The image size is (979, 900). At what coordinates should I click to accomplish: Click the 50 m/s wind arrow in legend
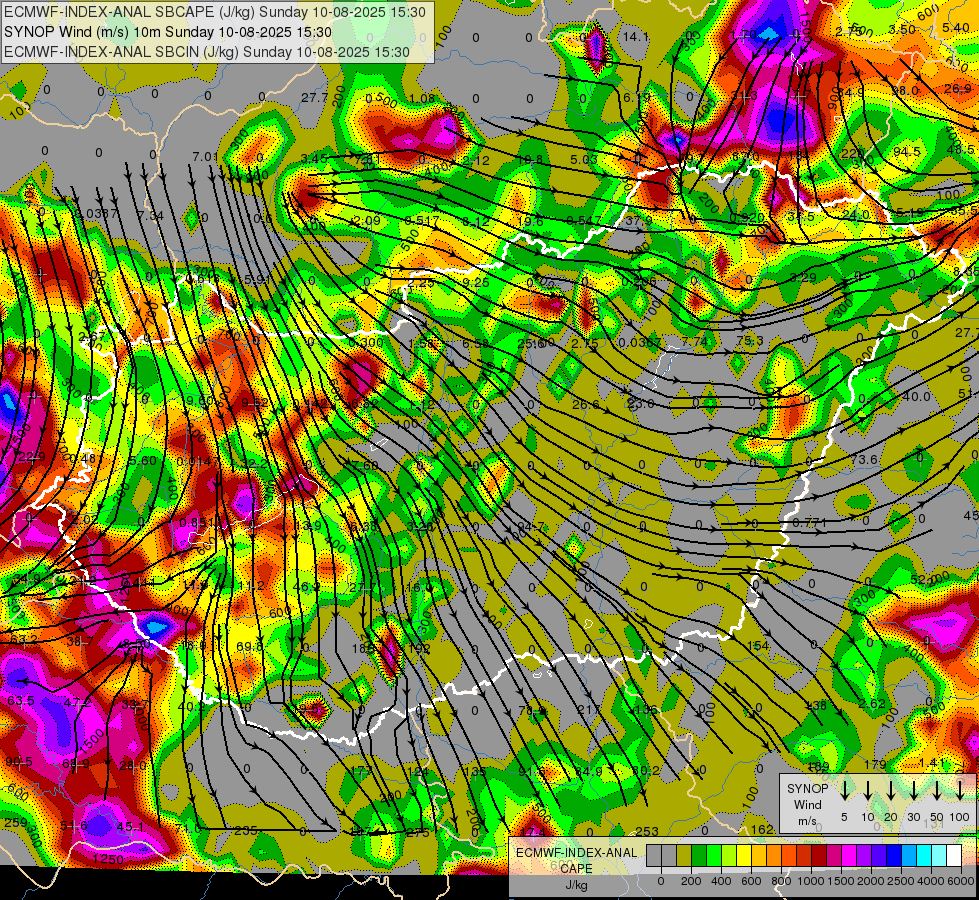pos(937,790)
